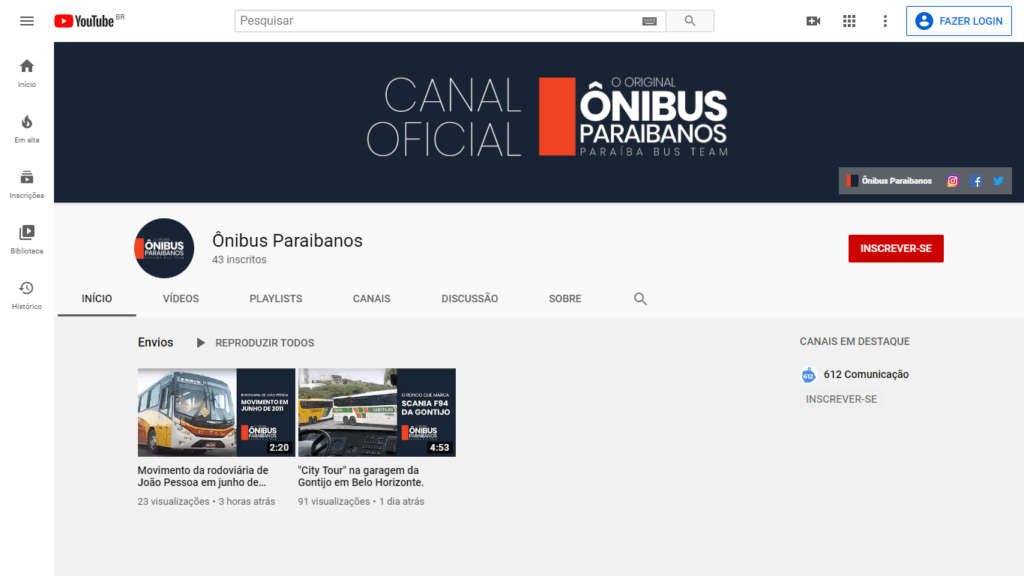Open the 612 Comunicação channel name

(866, 374)
